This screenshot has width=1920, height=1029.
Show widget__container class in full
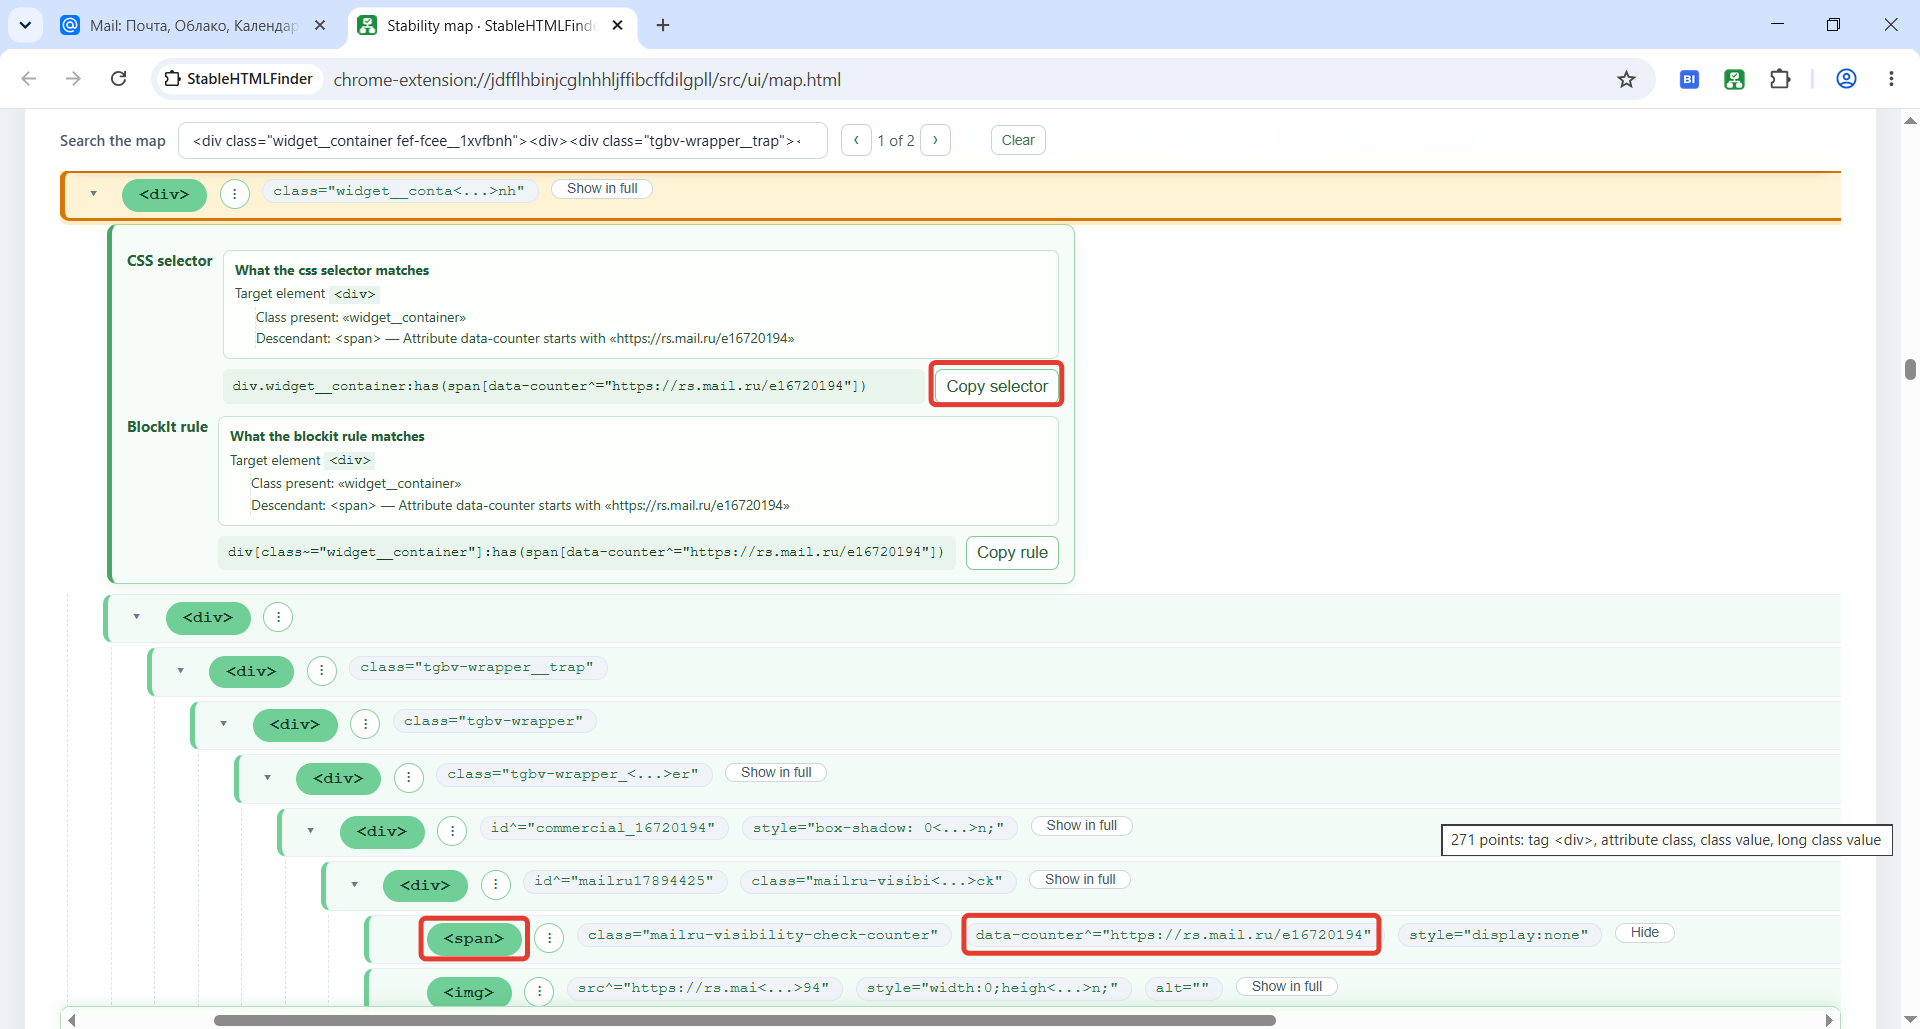(x=602, y=189)
